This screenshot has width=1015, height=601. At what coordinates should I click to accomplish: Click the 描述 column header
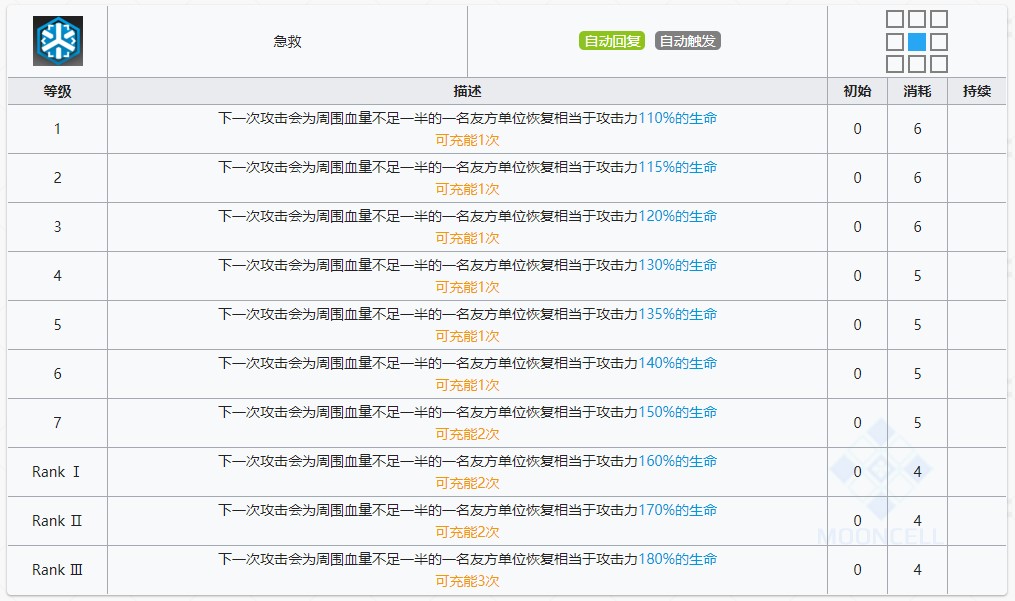click(467, 91)
